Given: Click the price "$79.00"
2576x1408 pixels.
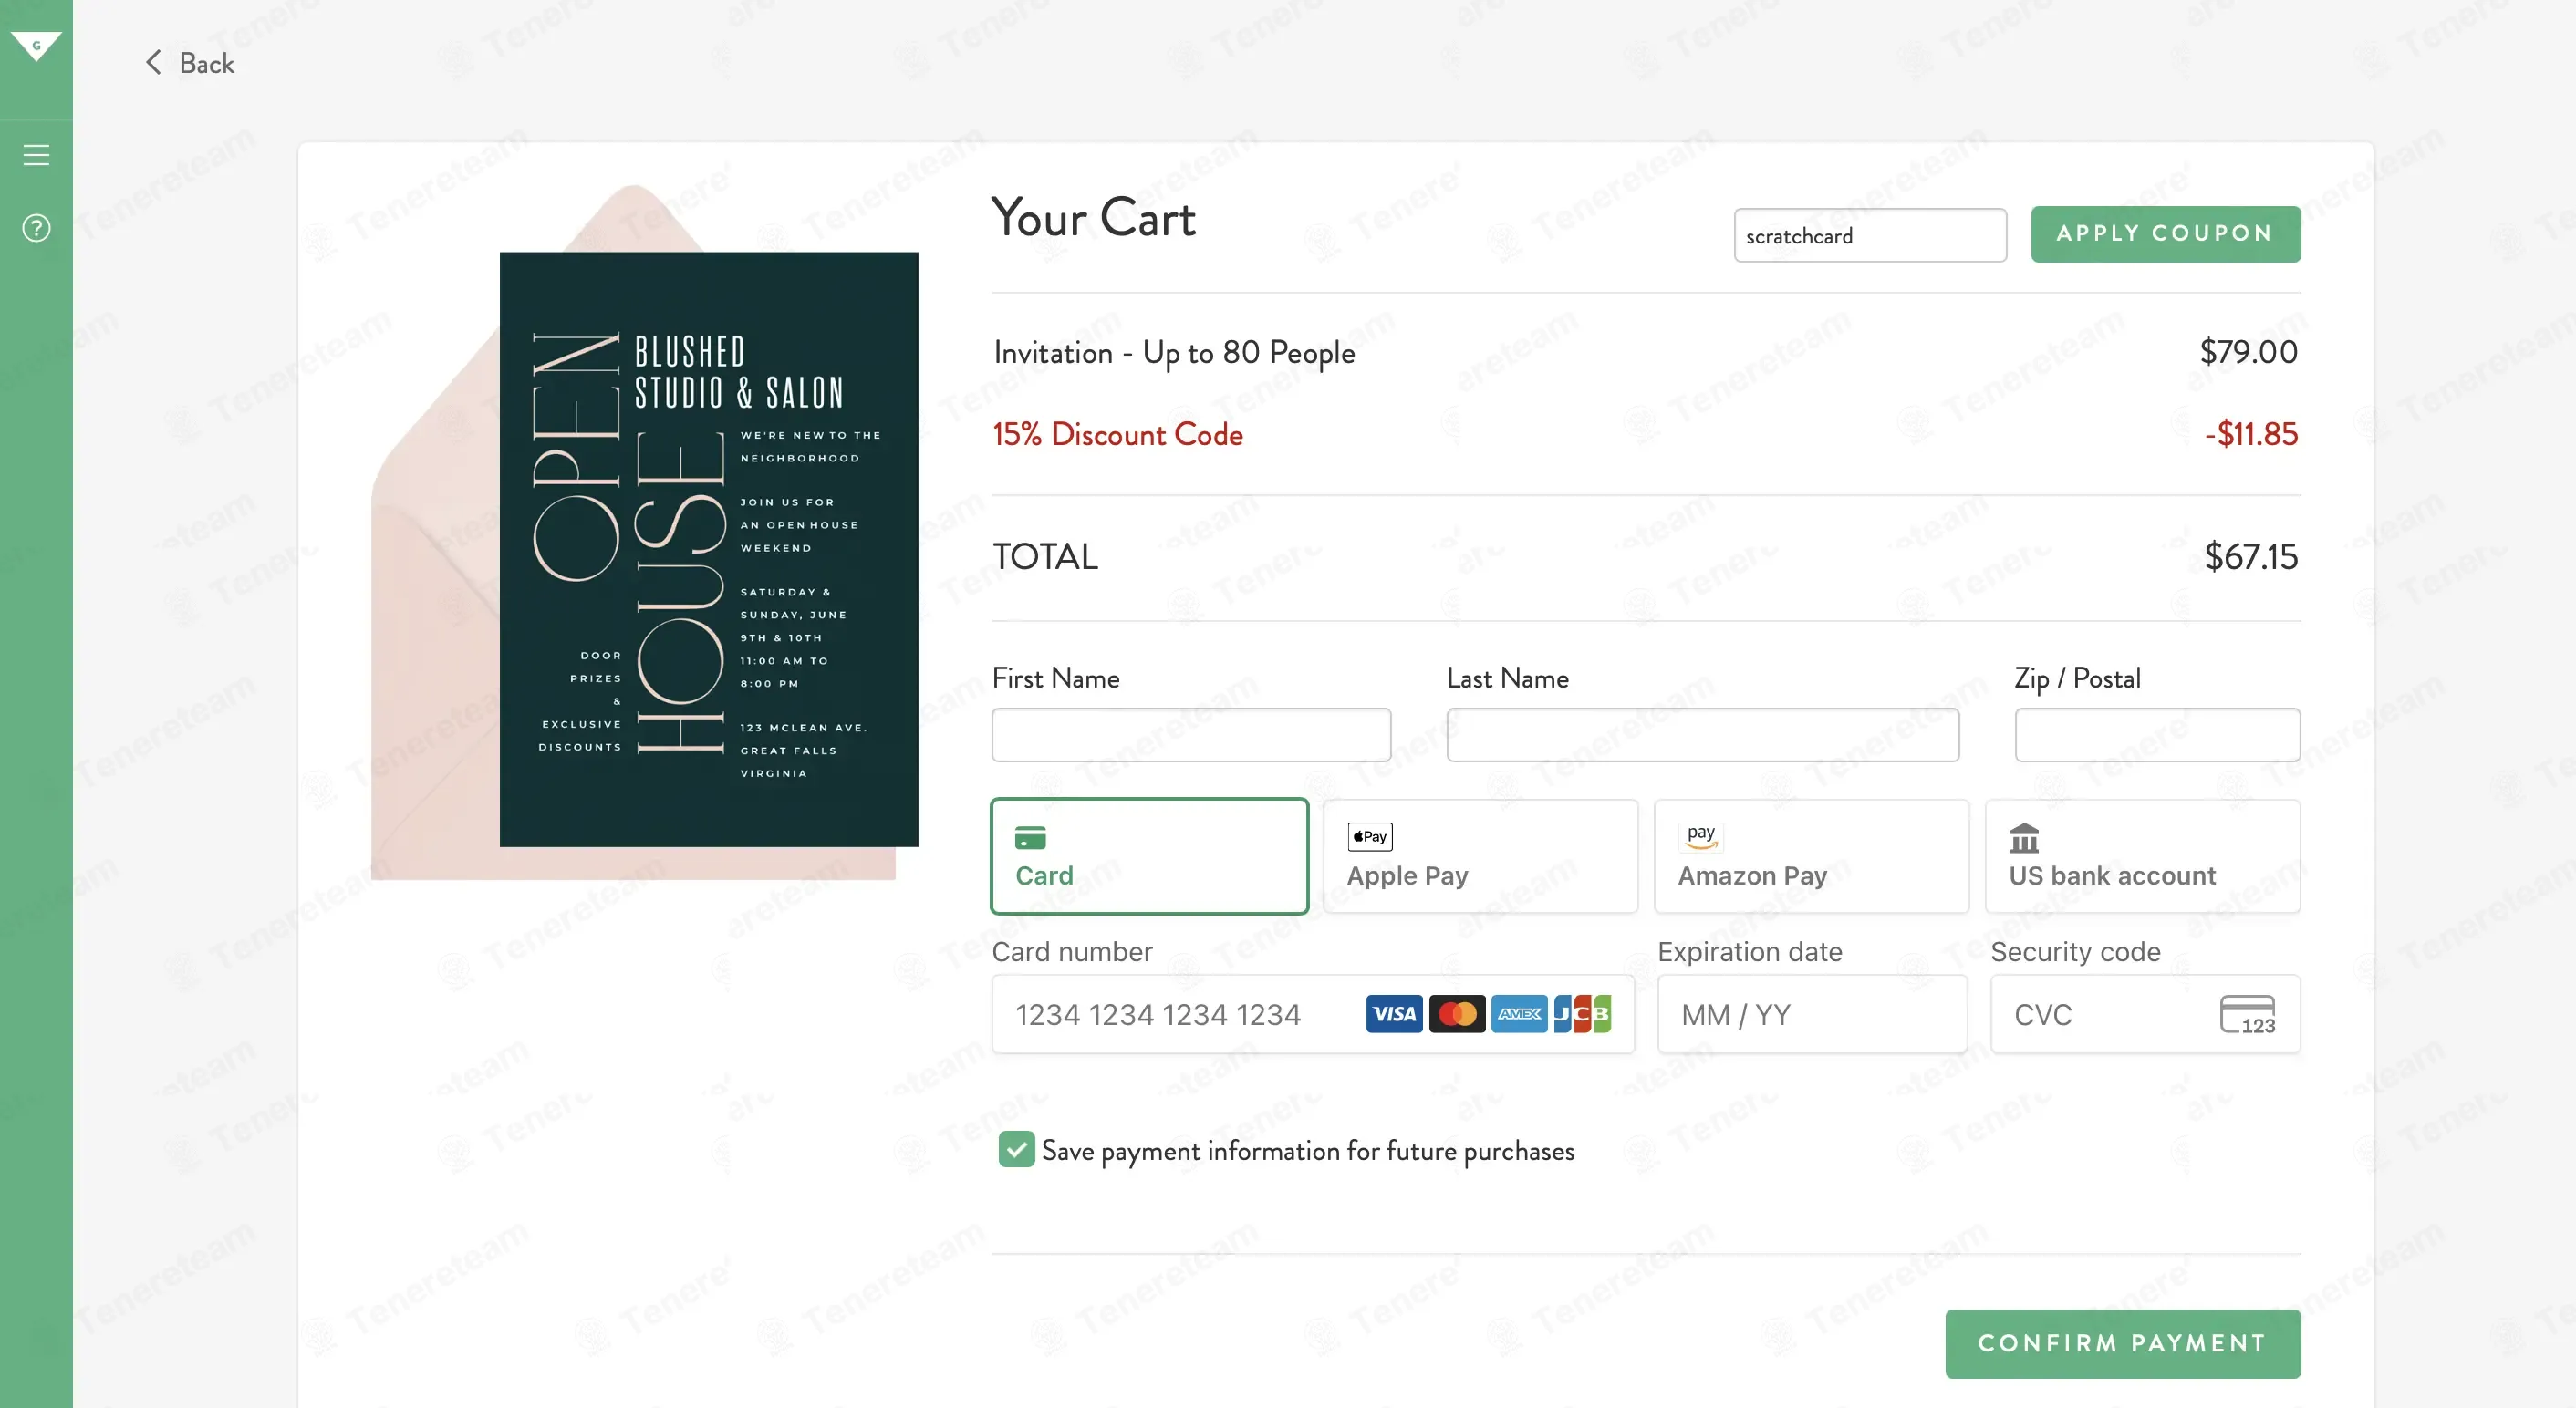Looking at the screenshot, I should tap(2248, 352).
